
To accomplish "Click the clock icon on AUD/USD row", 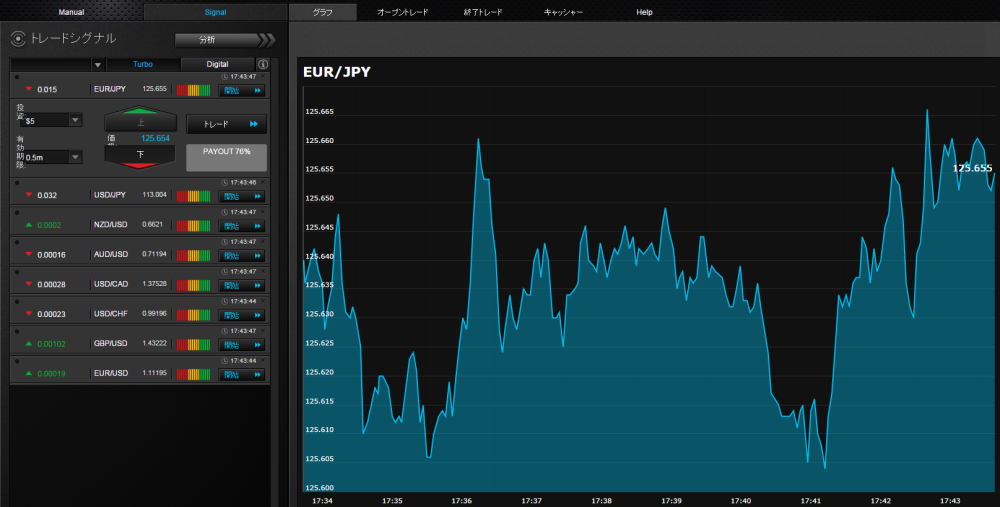I will (224, 242).
